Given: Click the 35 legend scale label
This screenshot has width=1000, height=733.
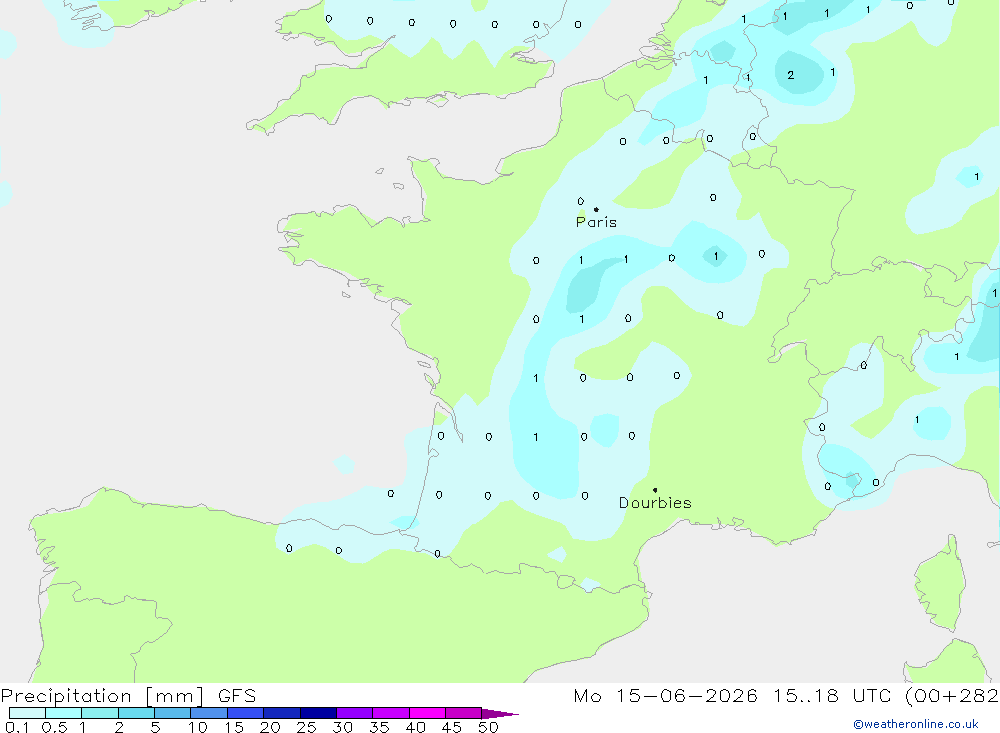Looking at the screenshot, I should (379, 727).
